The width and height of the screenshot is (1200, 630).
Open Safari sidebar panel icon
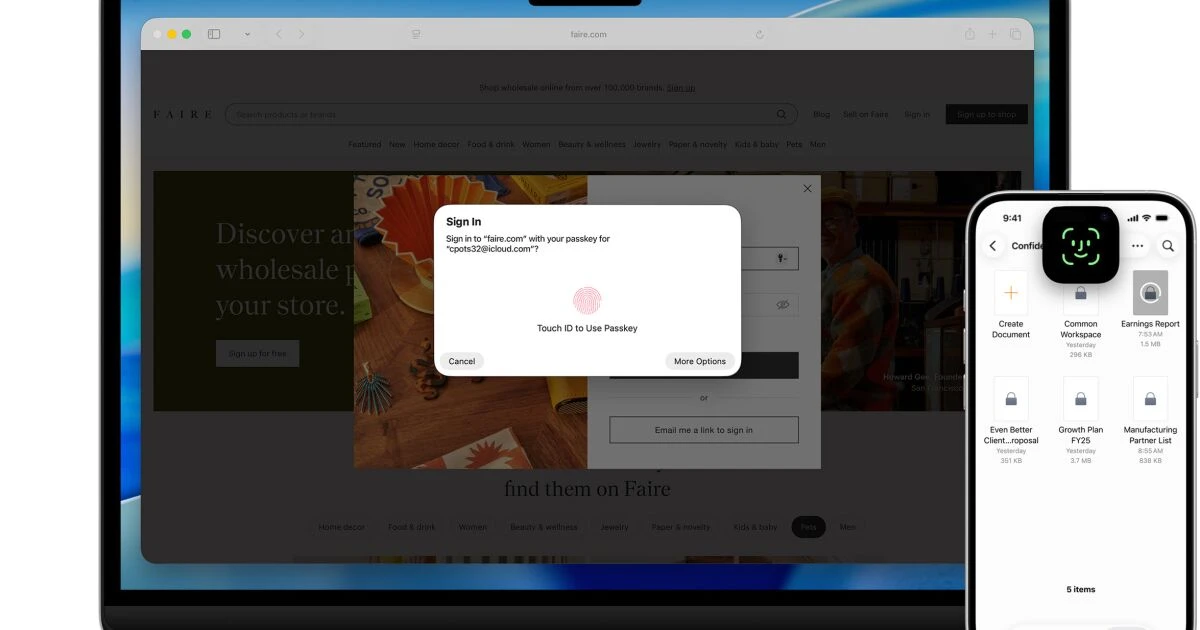pyautogui.click(x=214, y=34)
